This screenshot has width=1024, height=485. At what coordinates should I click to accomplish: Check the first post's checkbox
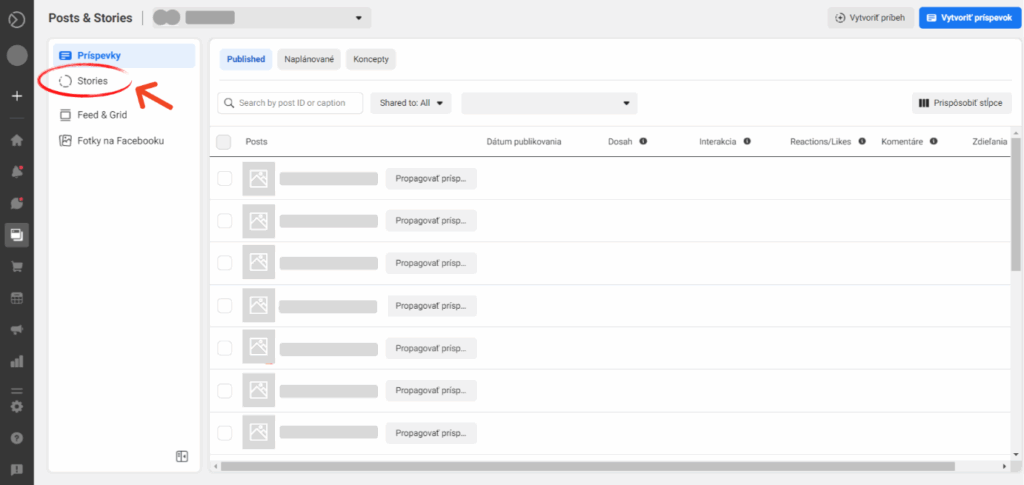[x=225, y=178]
